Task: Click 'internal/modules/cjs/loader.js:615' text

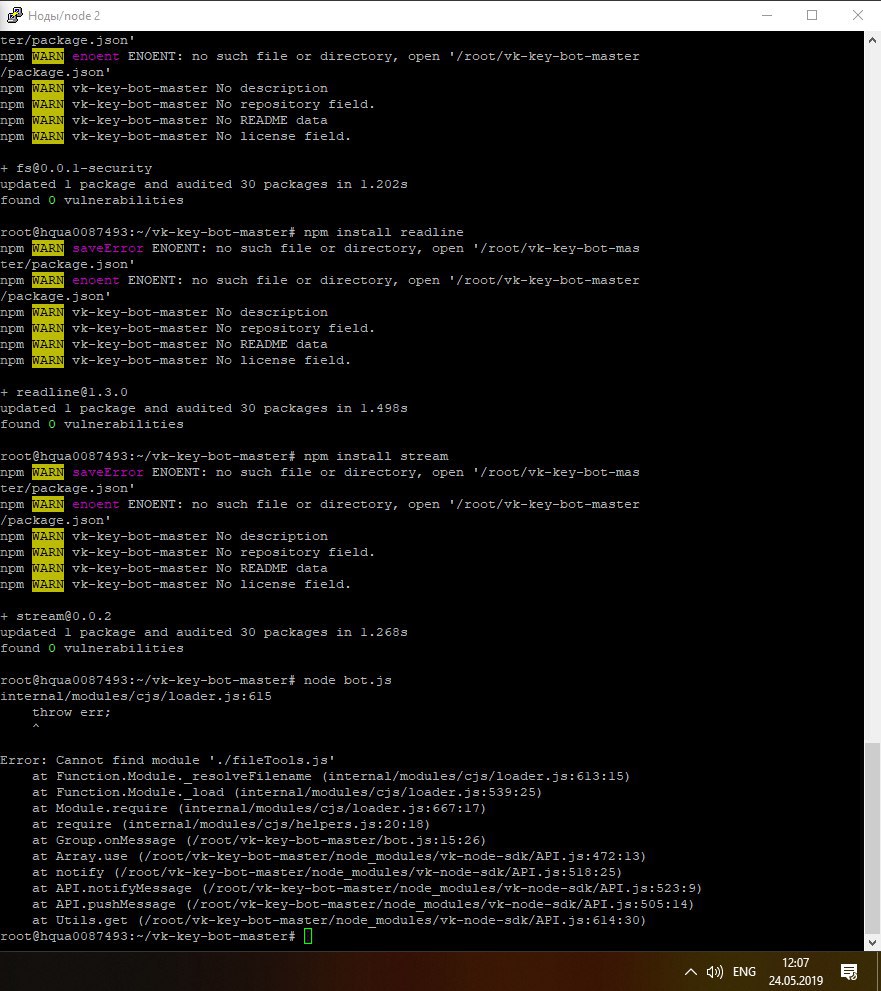Action: click(x=136, y=696)
